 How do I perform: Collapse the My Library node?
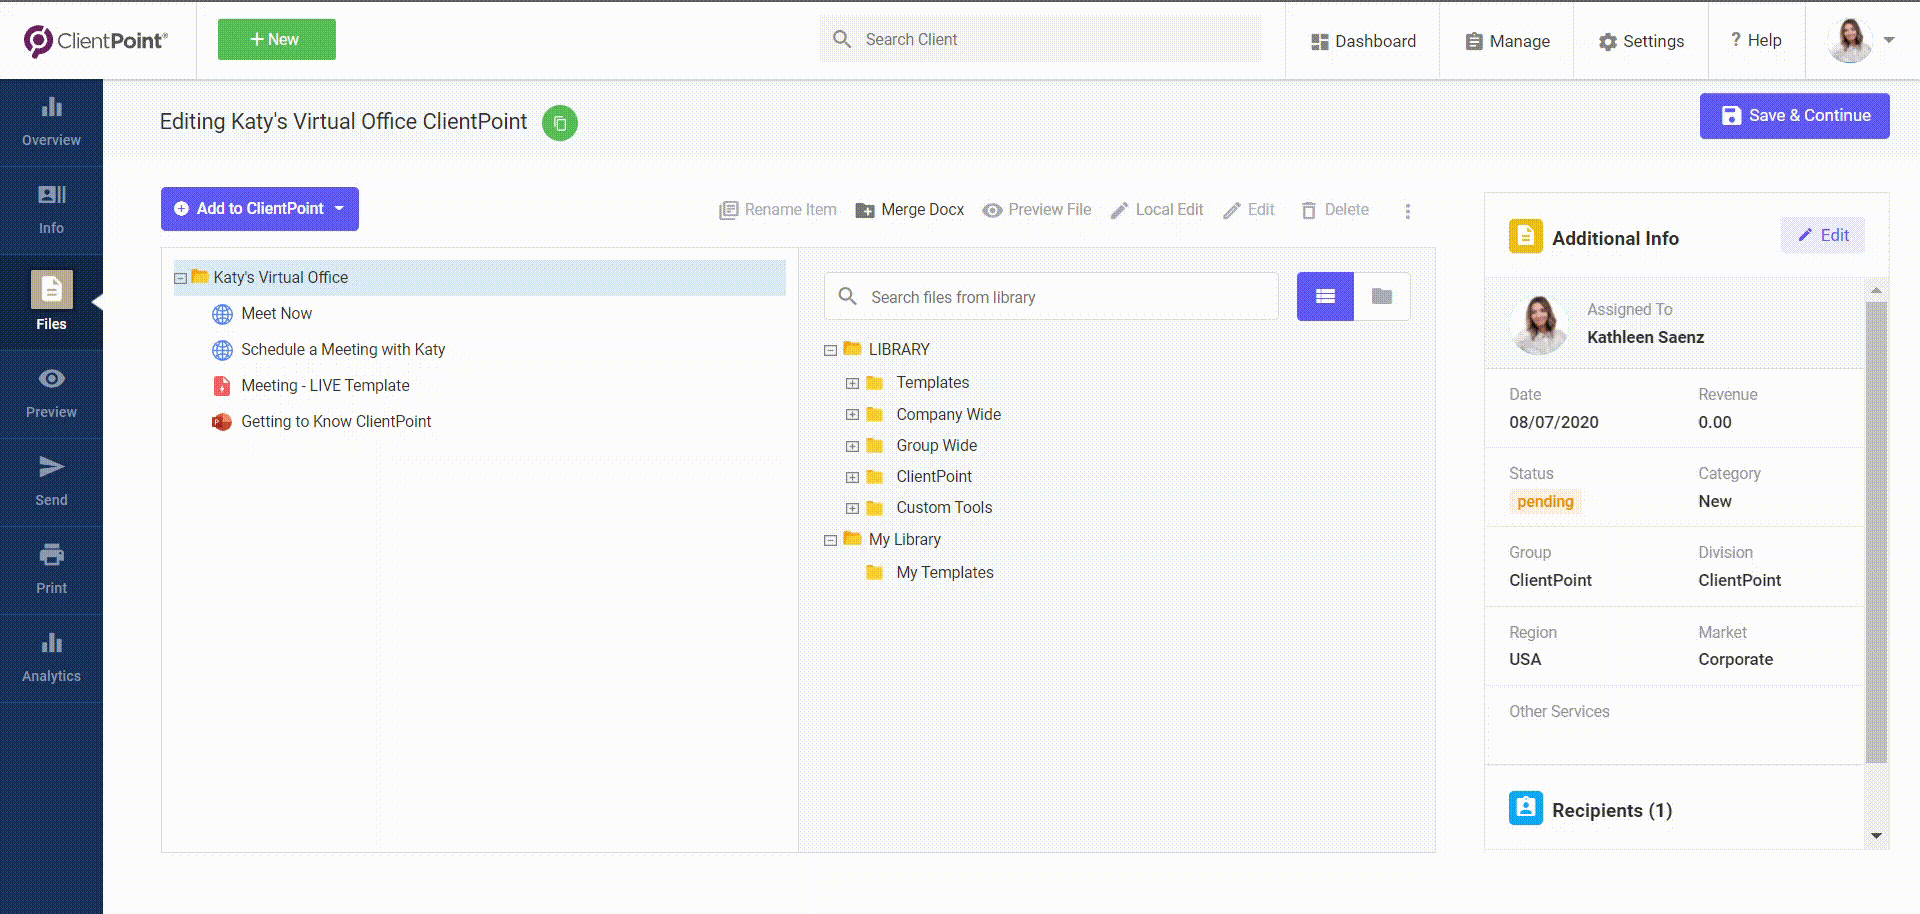[x=830, y=540]
